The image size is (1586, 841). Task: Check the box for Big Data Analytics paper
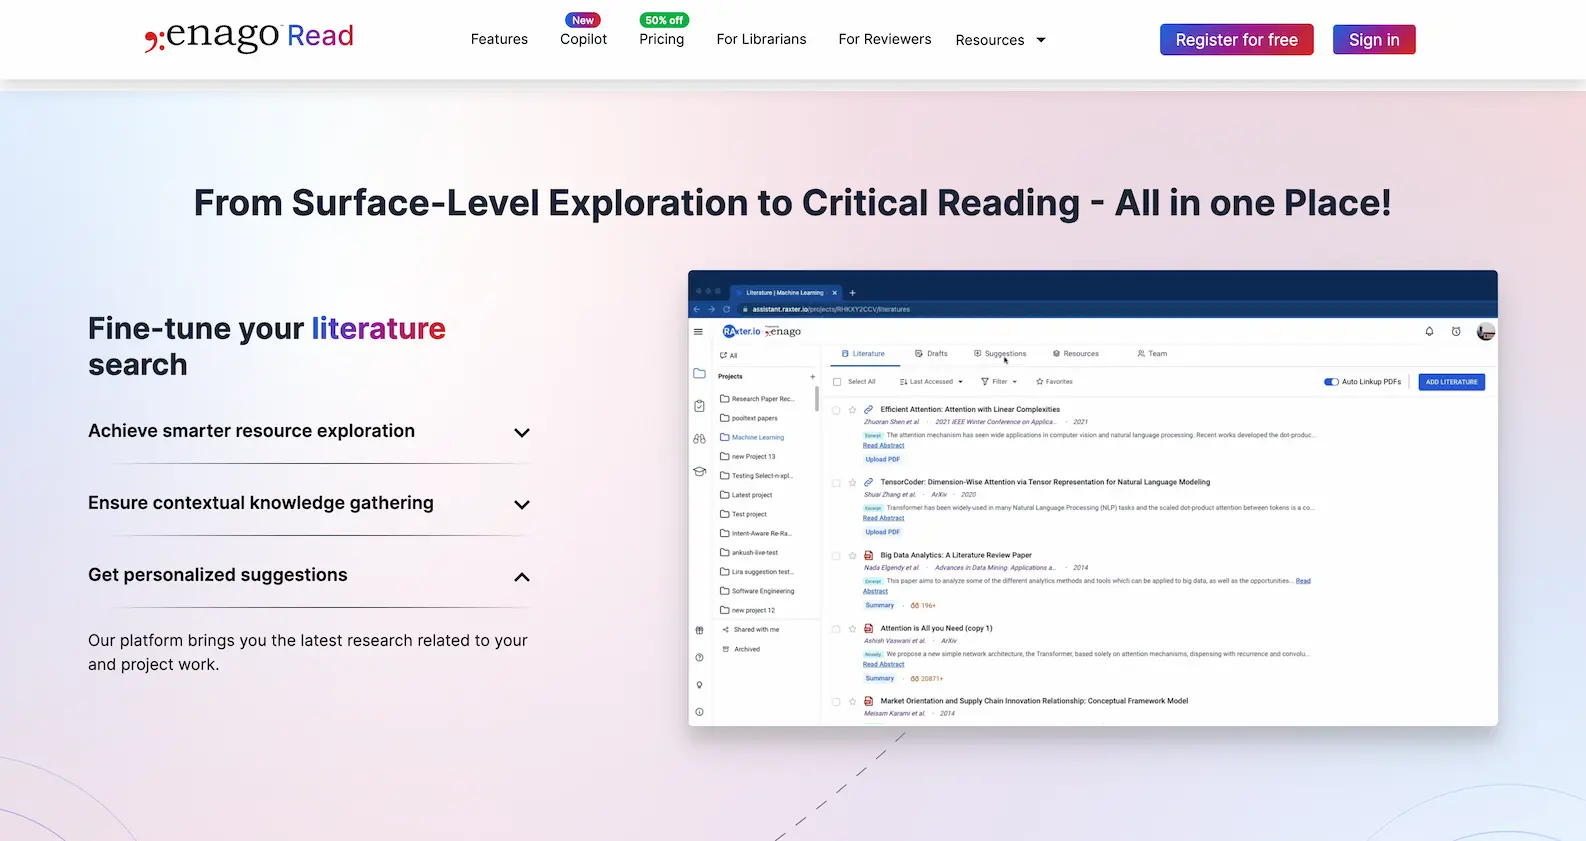[x=836, y=556]
